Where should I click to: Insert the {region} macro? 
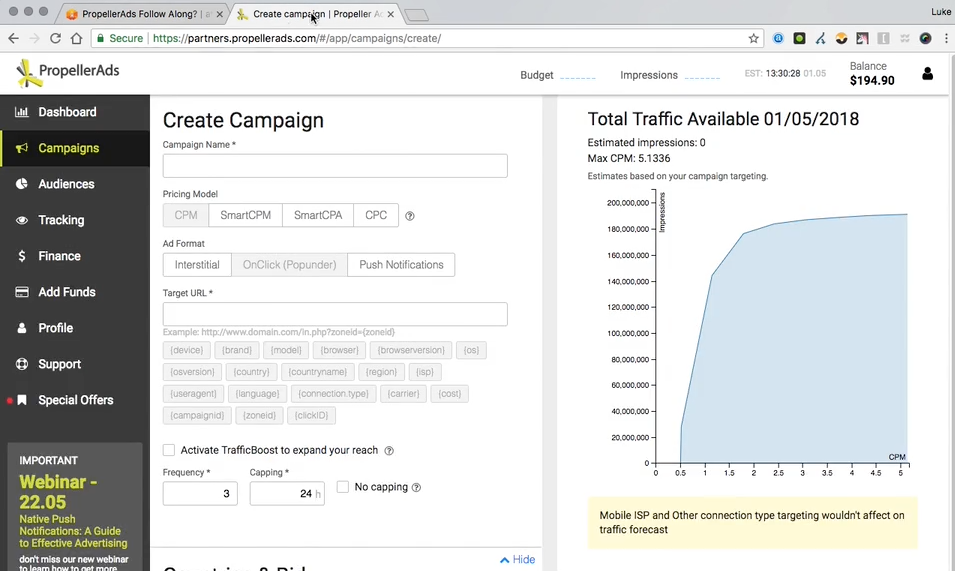pos(381,372)
